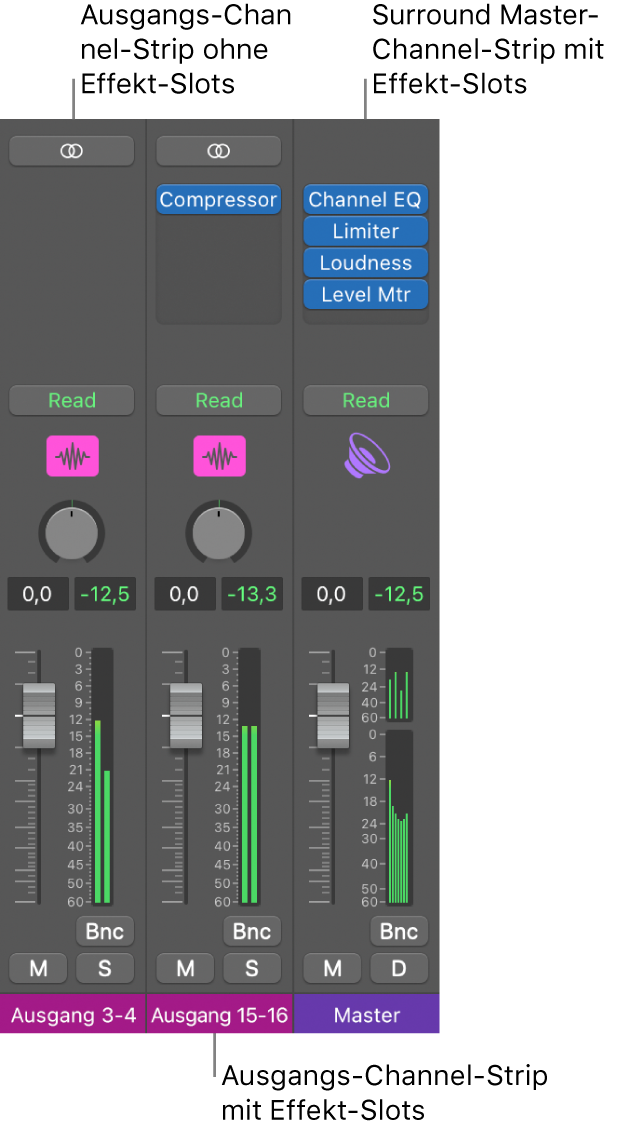The width and height of the screenshot is (630, 1133).
Task: Click the pink waveform icon on Ausgang 15-16
Action: coord(219,456)
